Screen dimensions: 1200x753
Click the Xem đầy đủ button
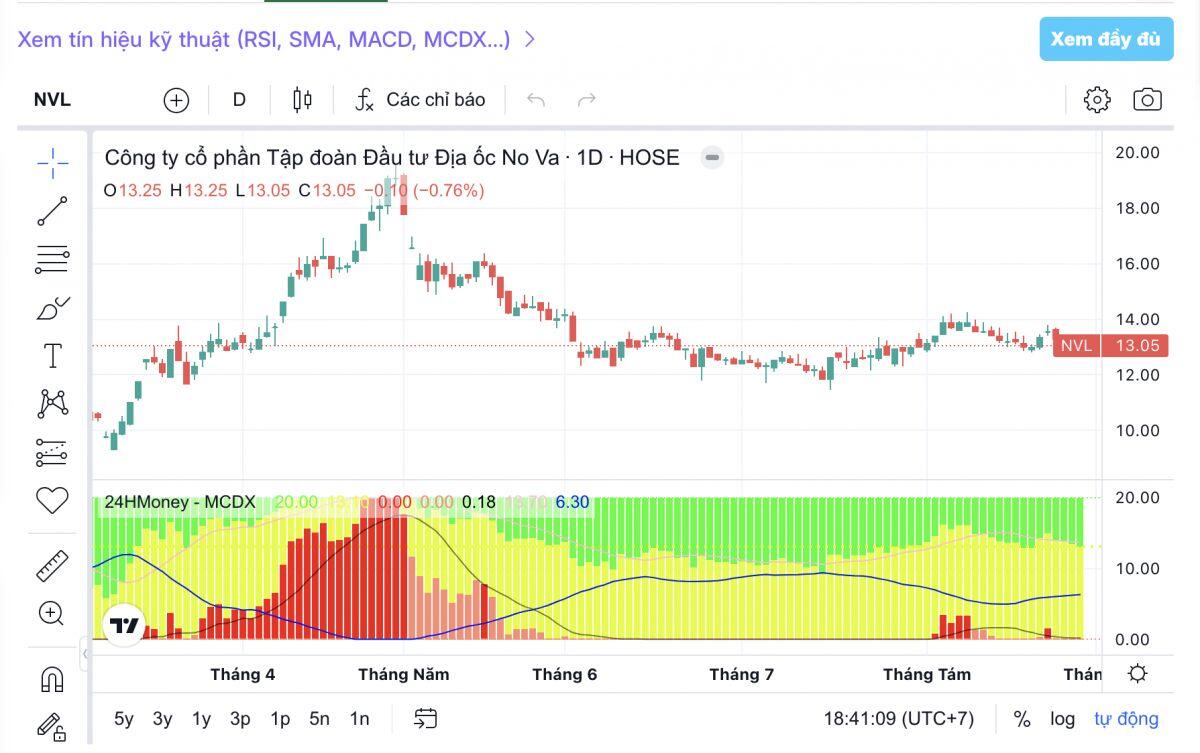click(x=1105, y=39)
